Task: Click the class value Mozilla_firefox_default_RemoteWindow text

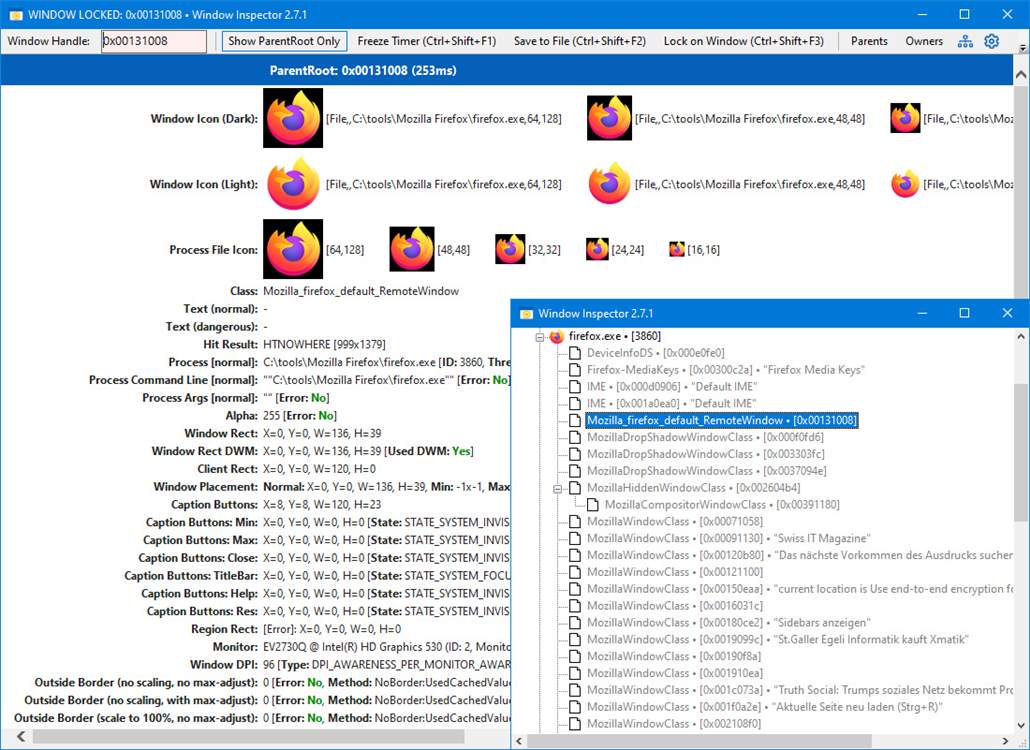Action: pos(361,291)
